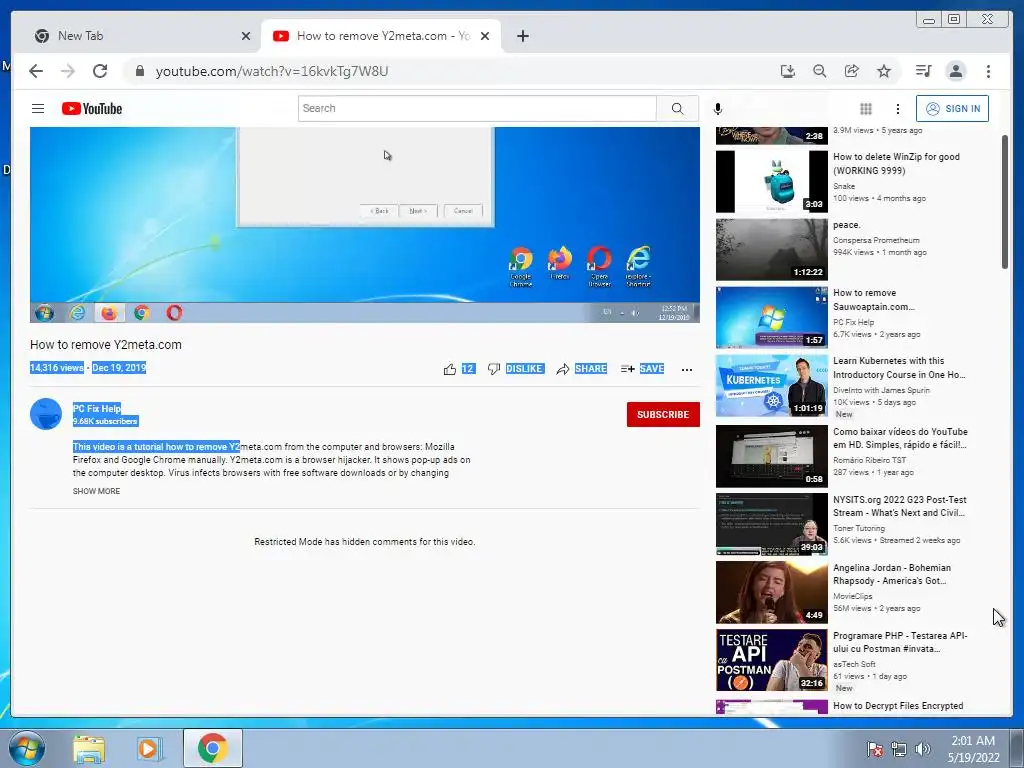Click Restricted Mode has hidden comments text
Image resolution: width=1024 pixels, height=768 pixels.
point(364,542)
